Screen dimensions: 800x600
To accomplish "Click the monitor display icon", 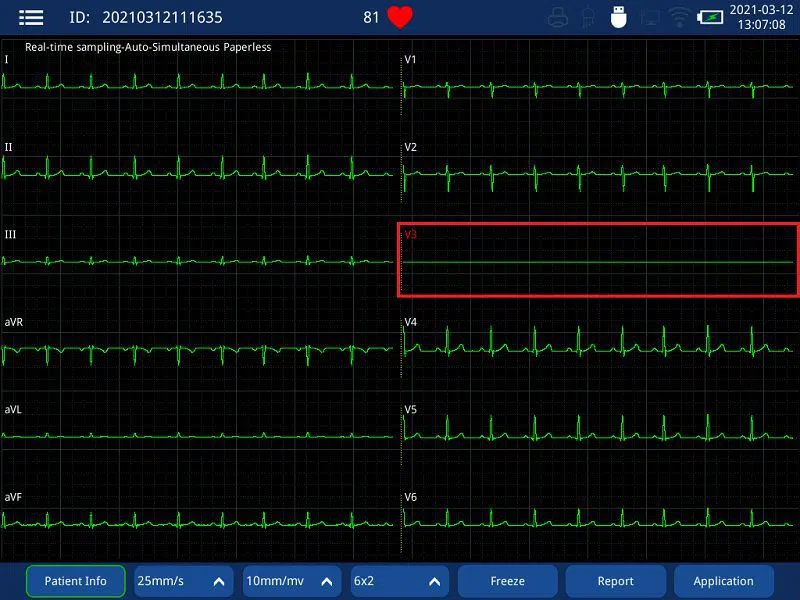I will pyautogui.click(x=650, y=18).
